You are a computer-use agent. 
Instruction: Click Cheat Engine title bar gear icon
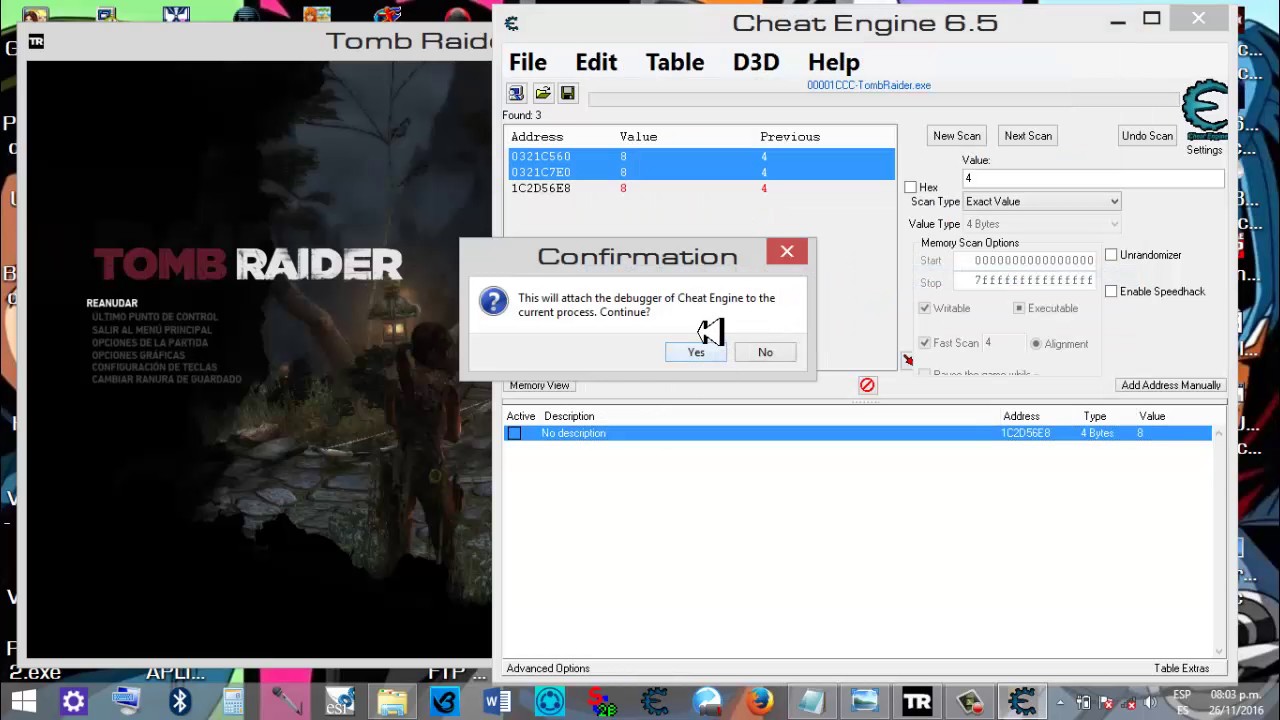pos(512,23)
